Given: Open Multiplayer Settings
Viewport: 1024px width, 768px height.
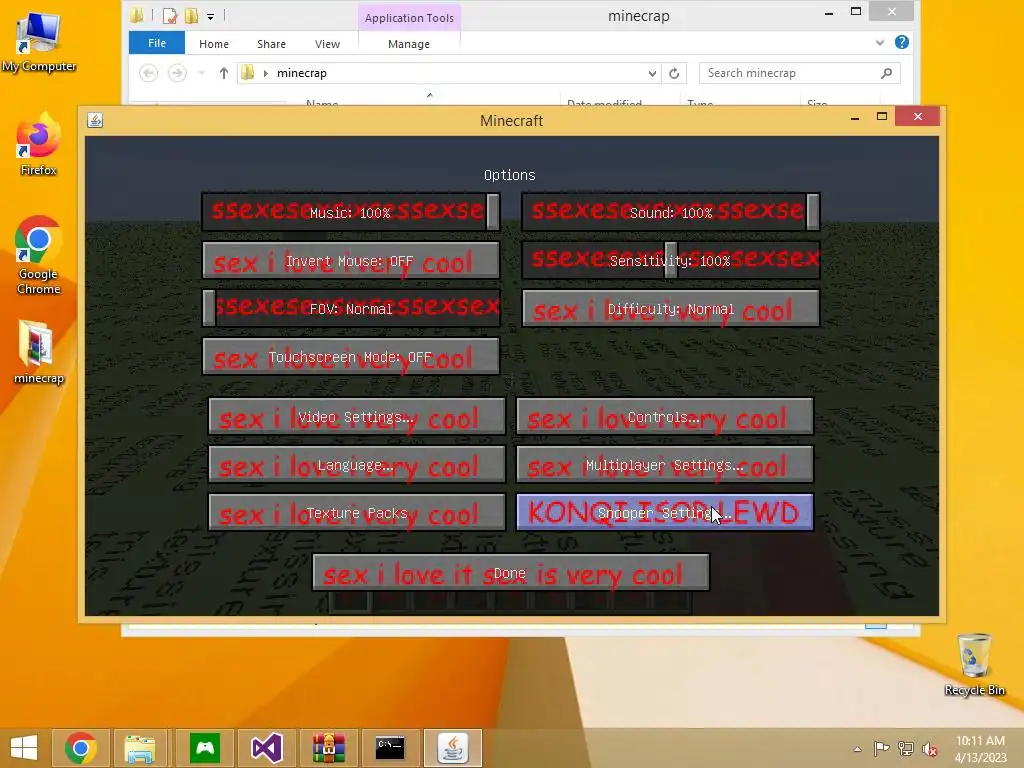Looking at the screenshot, I should (x=665, y=465).
